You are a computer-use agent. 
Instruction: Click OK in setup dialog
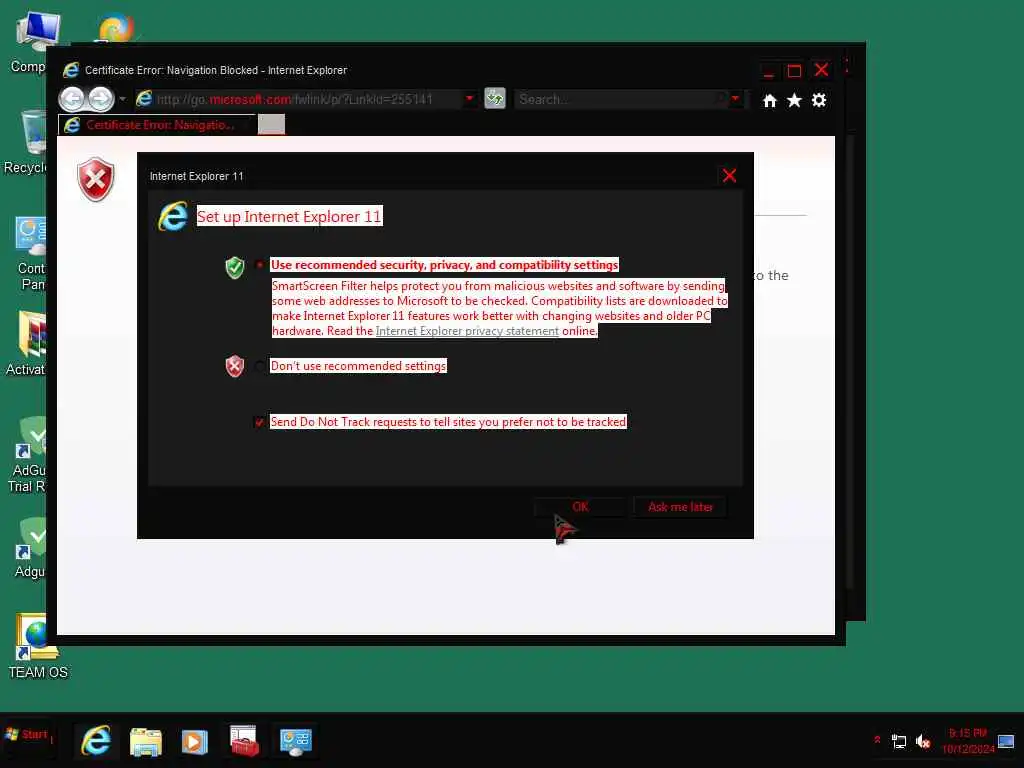[x=580, y=507]
